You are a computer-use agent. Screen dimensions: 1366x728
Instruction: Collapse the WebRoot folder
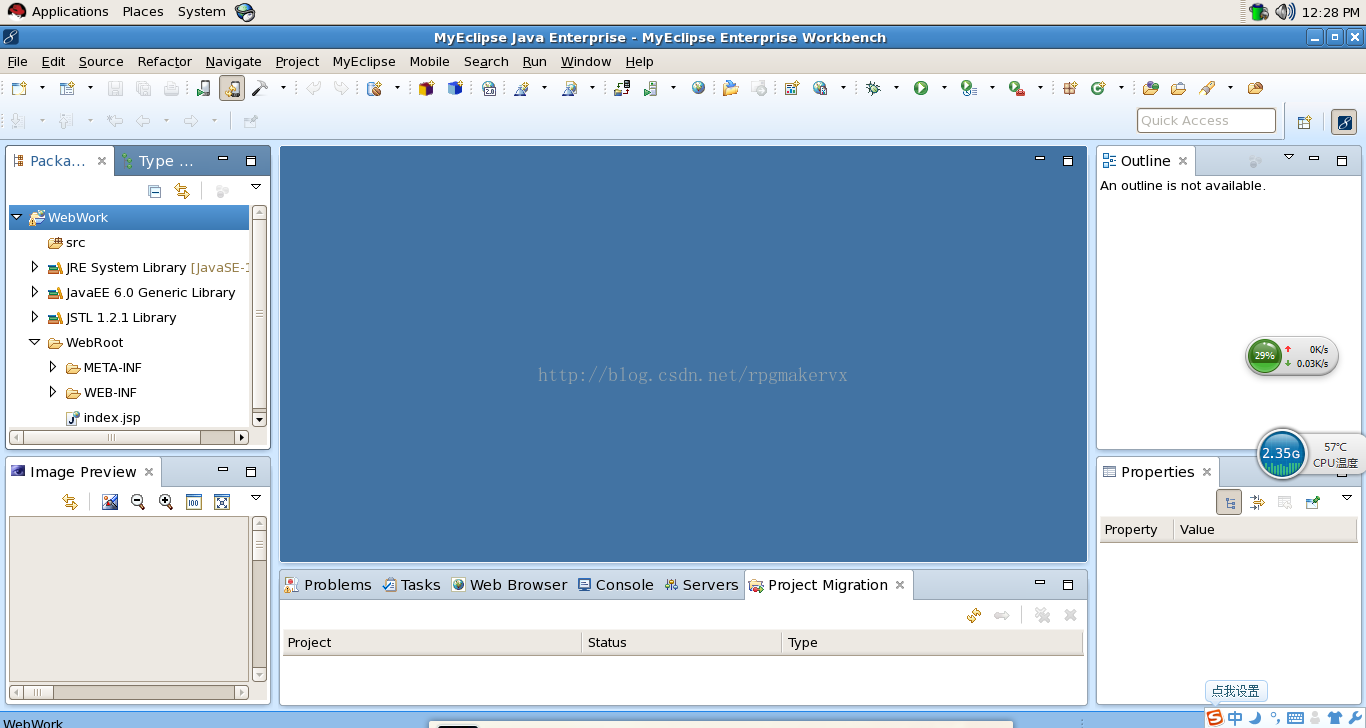pyautogui.click(x=35, y=342)
